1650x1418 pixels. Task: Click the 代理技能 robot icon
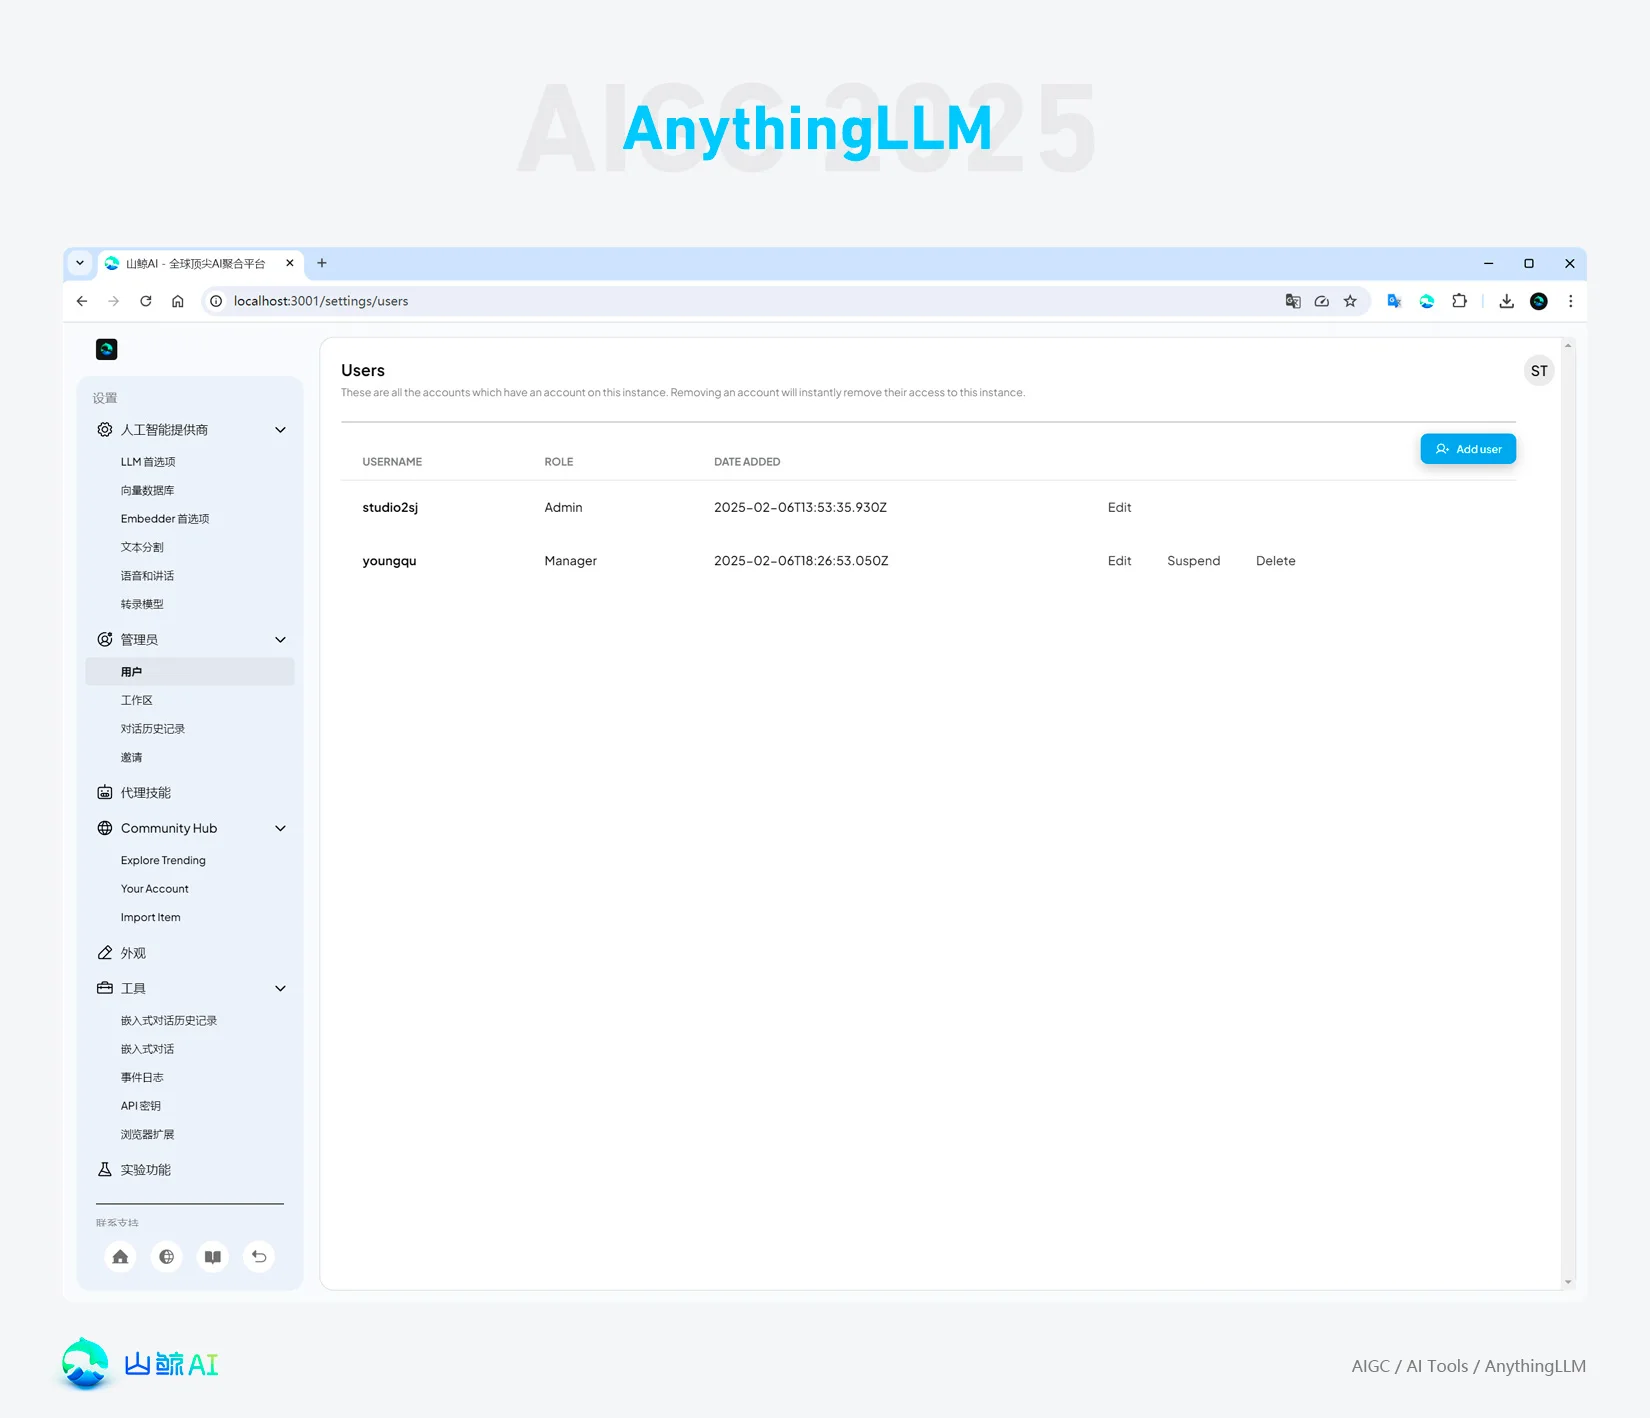[x=105, y=793]
